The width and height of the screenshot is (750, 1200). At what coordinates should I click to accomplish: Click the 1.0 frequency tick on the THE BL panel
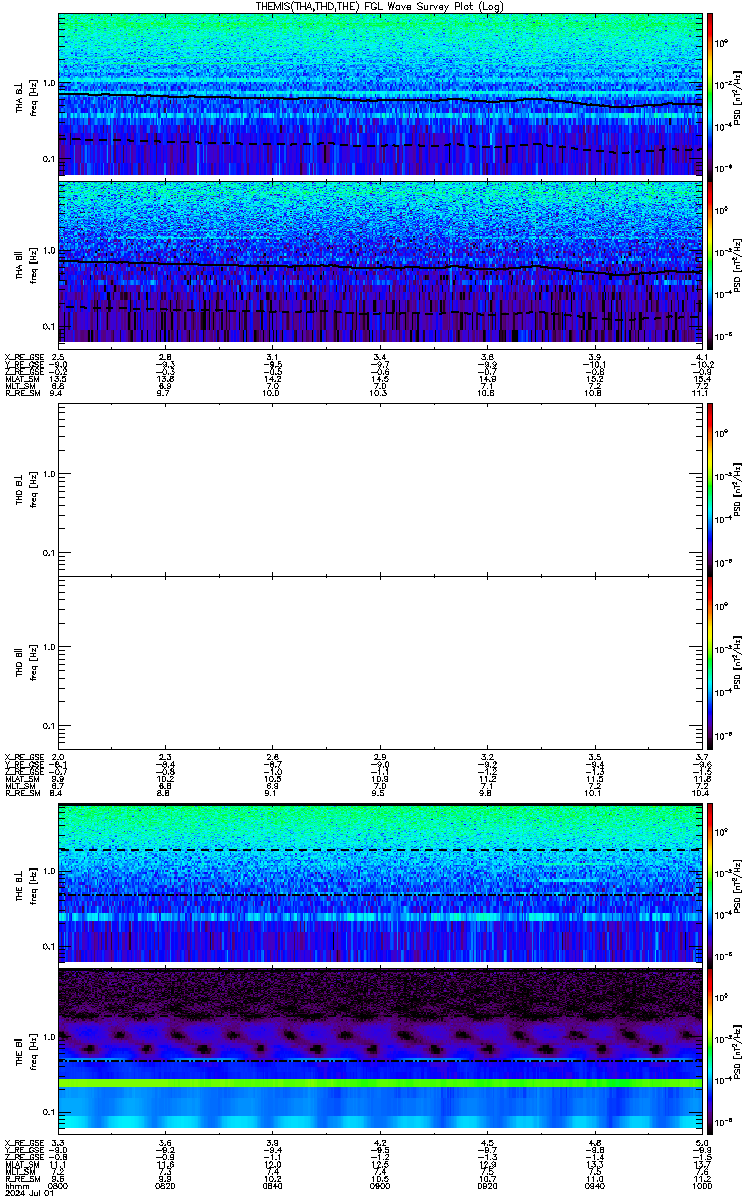click(x=49, y=872)
